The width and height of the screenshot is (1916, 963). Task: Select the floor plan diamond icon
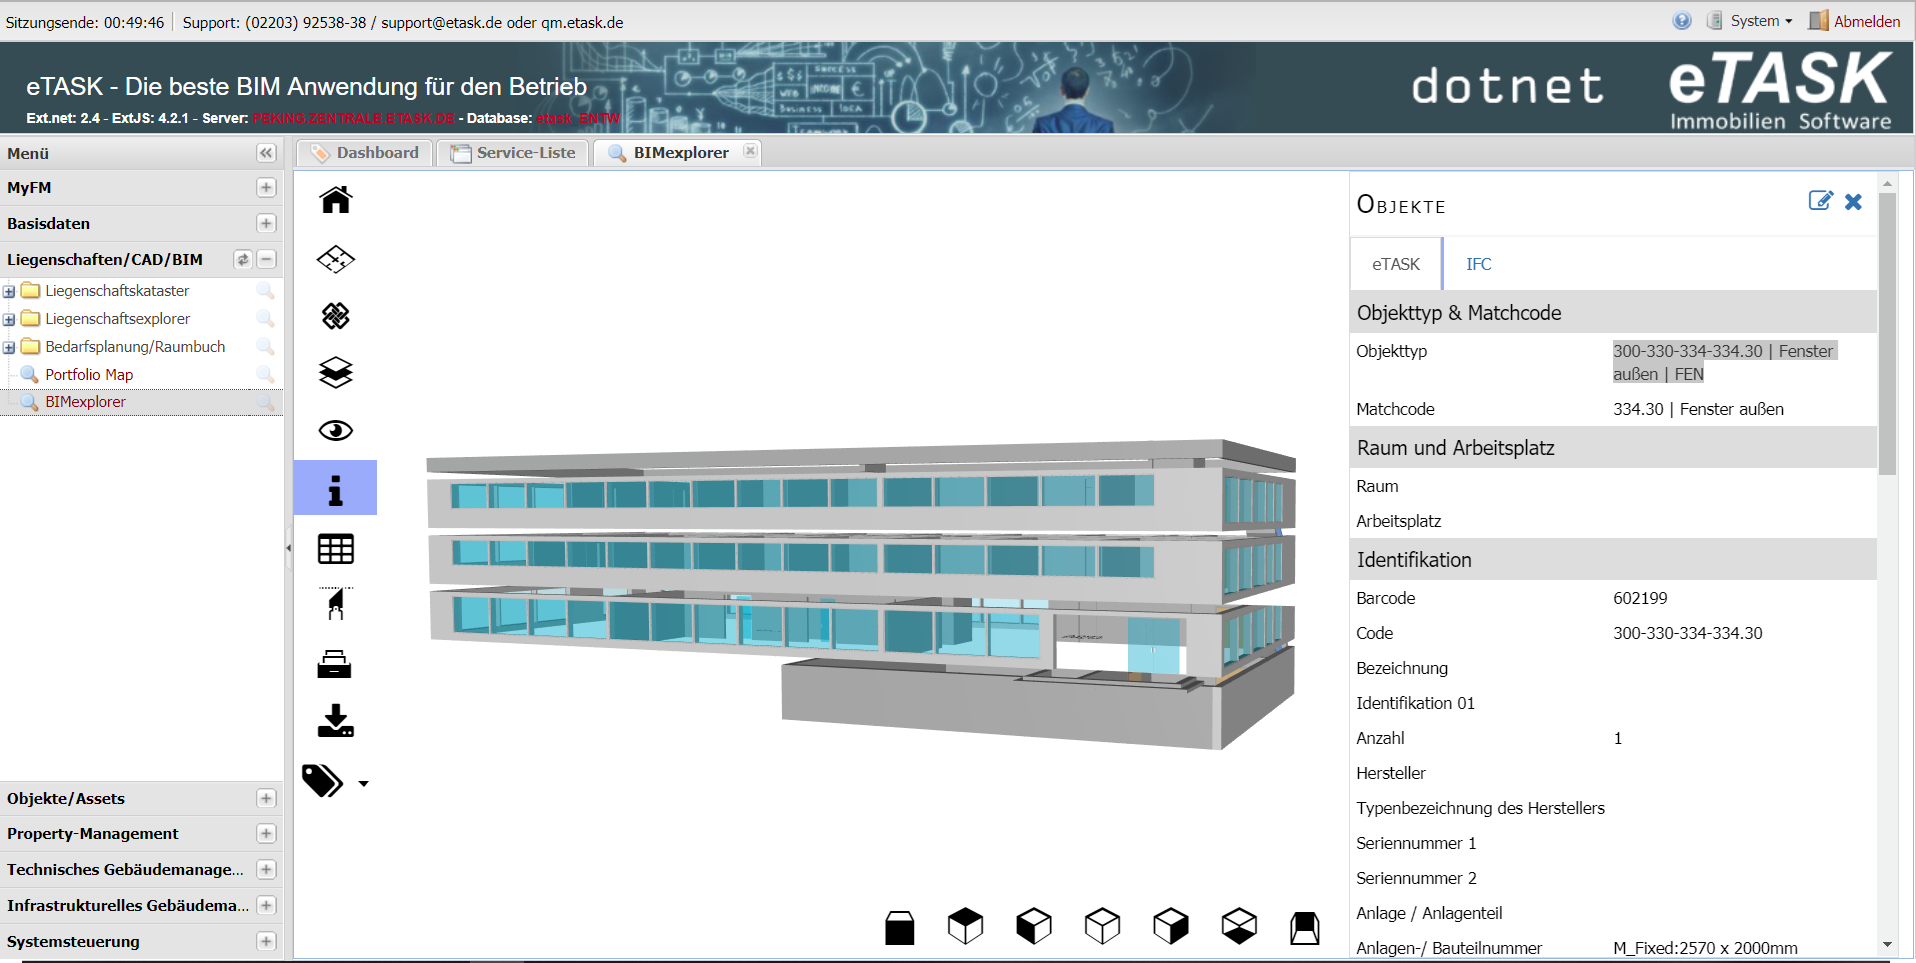tap(336, 259)
